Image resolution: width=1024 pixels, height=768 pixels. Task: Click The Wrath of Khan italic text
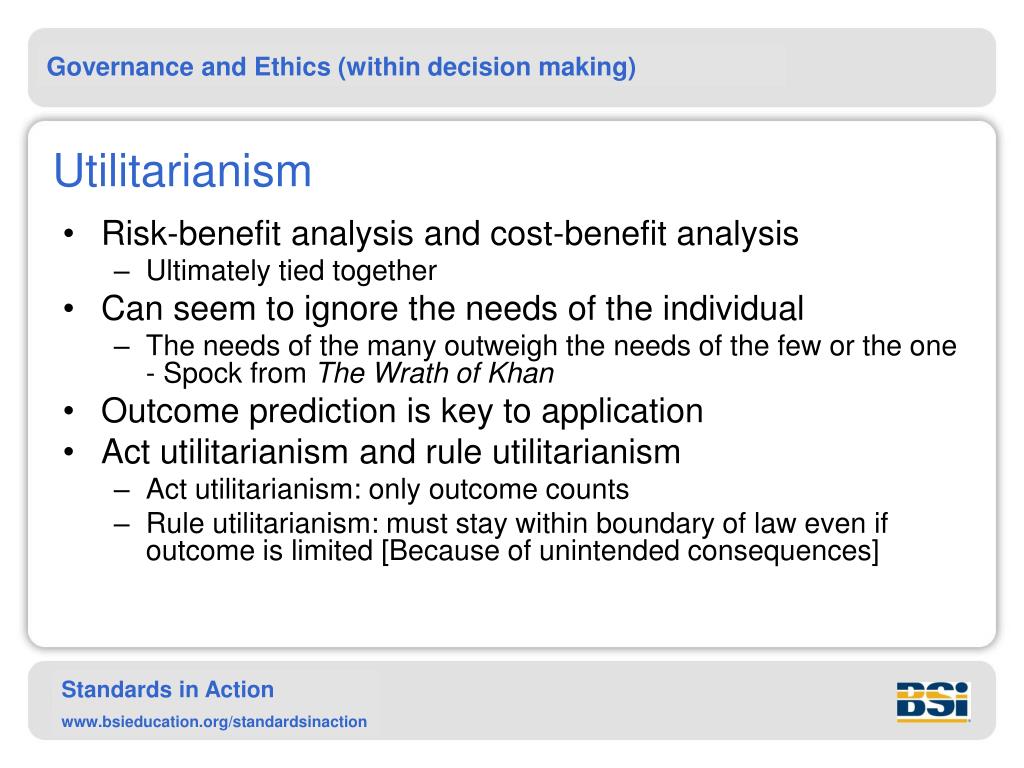tap(436, 374)
